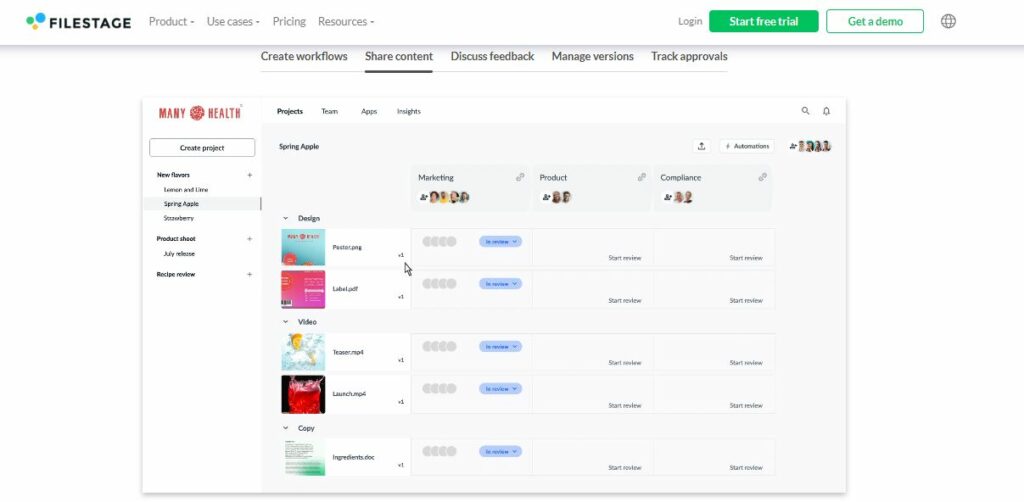Select Spring Apple in sidebar
The width and height of the screenshot is (1024, 502).
point(182,204)
